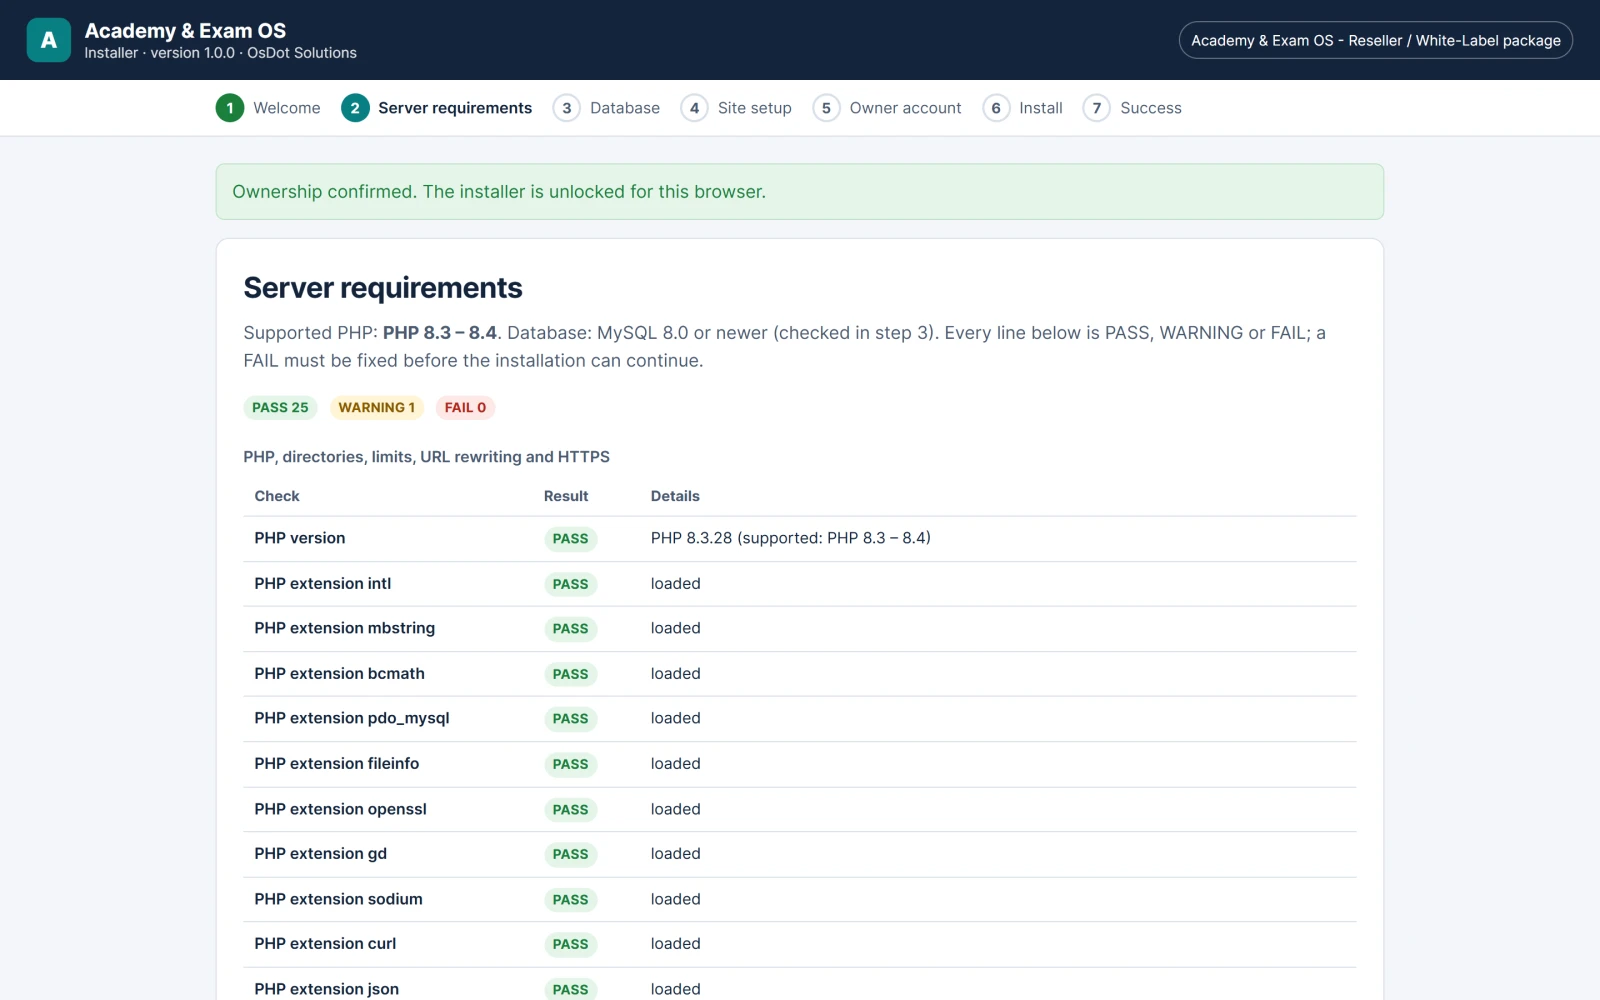Click the PASS badge for extension mbstring
The height and width of the screenshot is (1000, 1600).
[571, 629]
